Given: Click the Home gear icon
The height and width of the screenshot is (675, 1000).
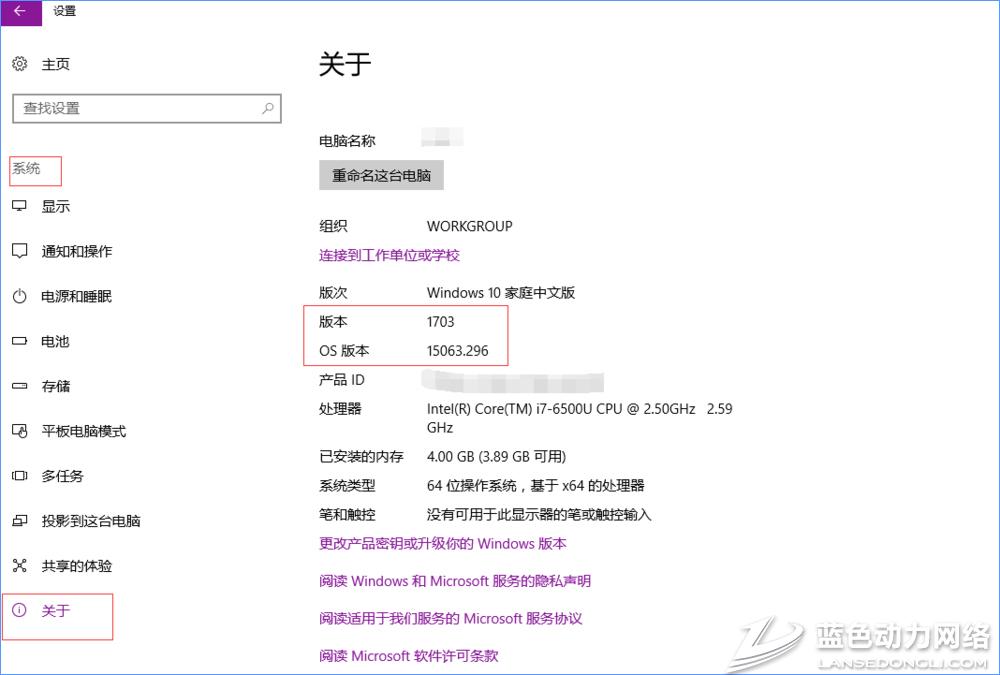Looking at the screenshot, I should click(19, 64).
